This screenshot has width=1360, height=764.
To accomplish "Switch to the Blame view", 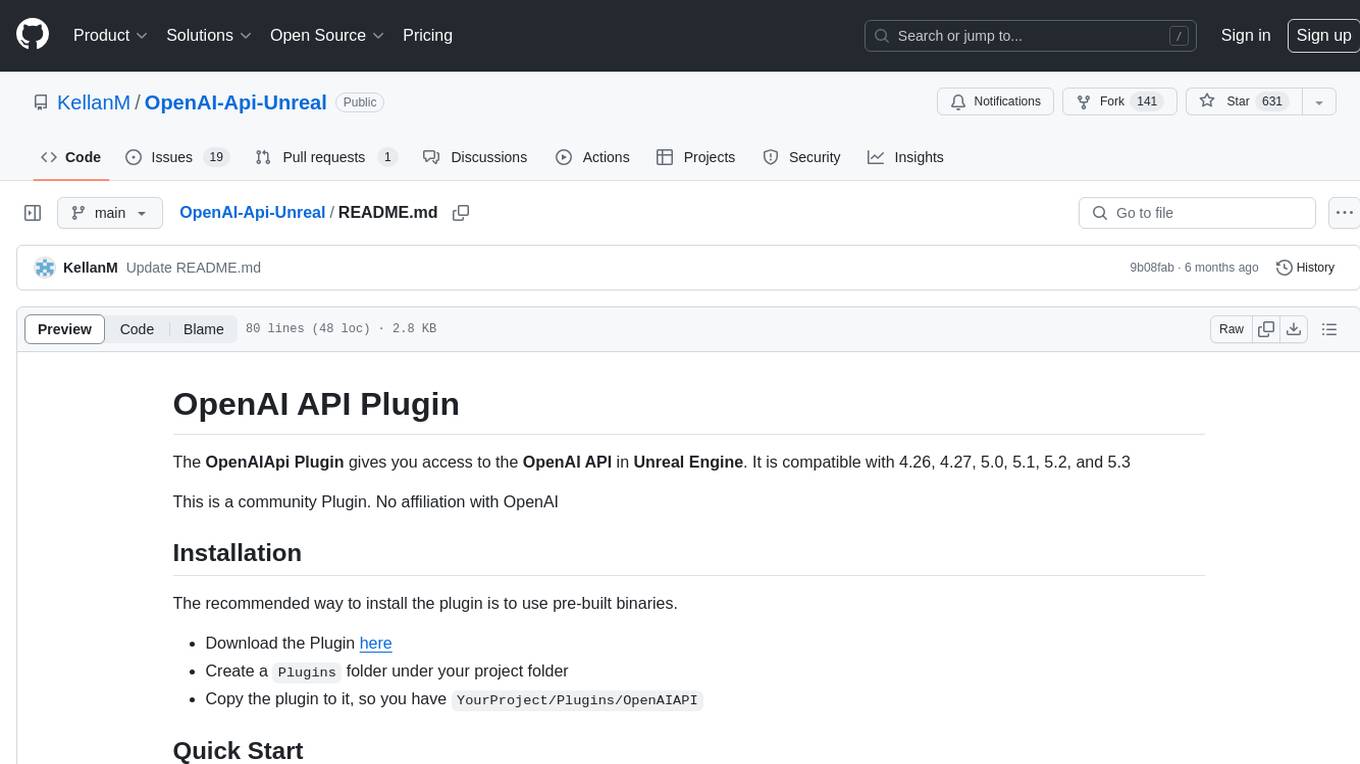I will [203, 329].
